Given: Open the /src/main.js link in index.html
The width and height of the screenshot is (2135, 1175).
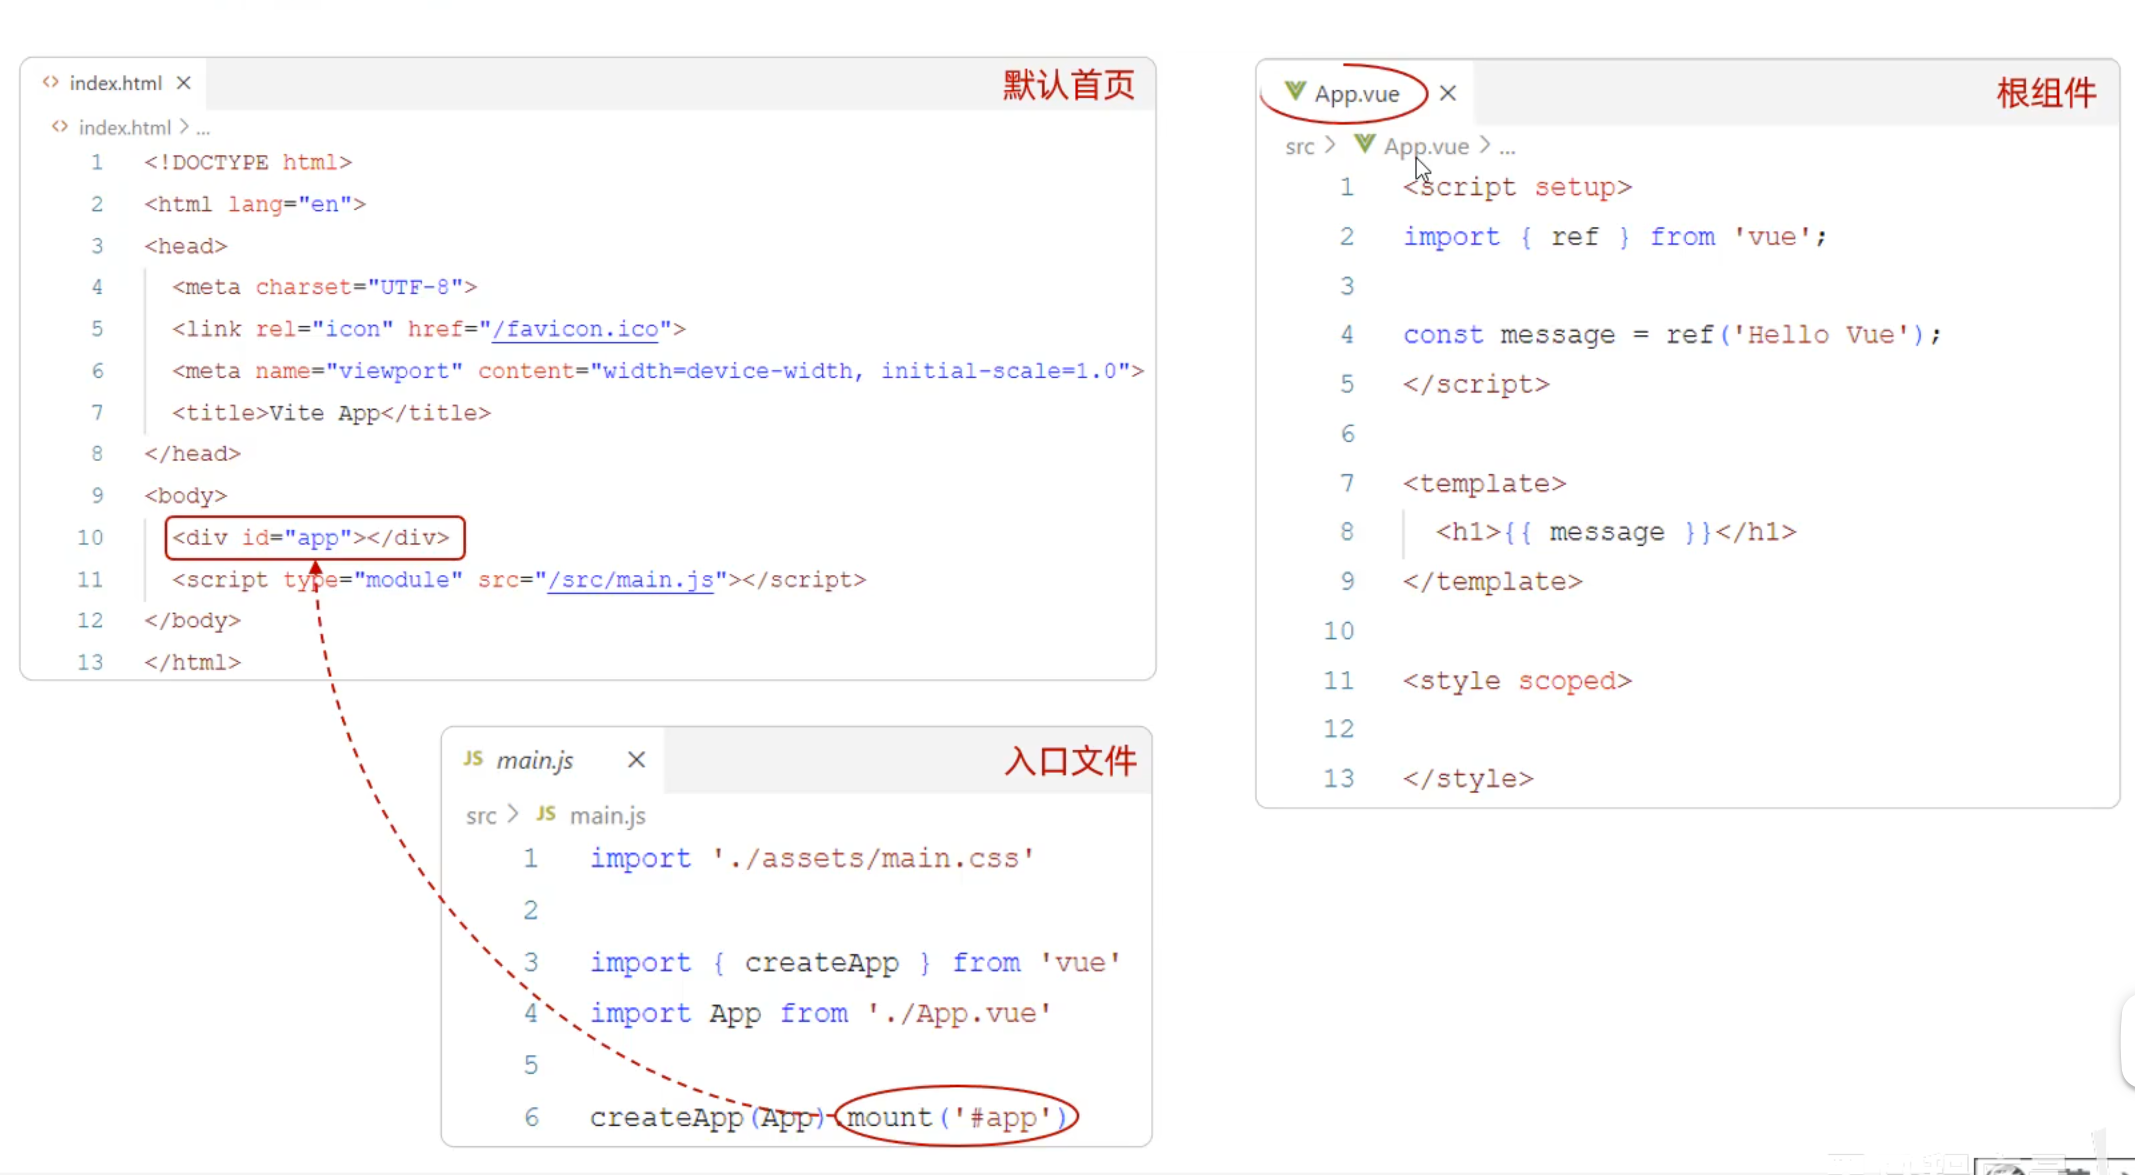Looking at the screenshot, I should (631, 580).
